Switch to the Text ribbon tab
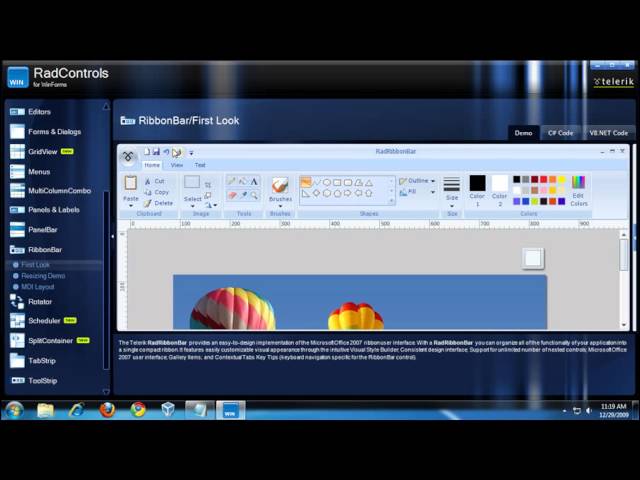Viewport: 640px width, 480px height. coord(200,165)
